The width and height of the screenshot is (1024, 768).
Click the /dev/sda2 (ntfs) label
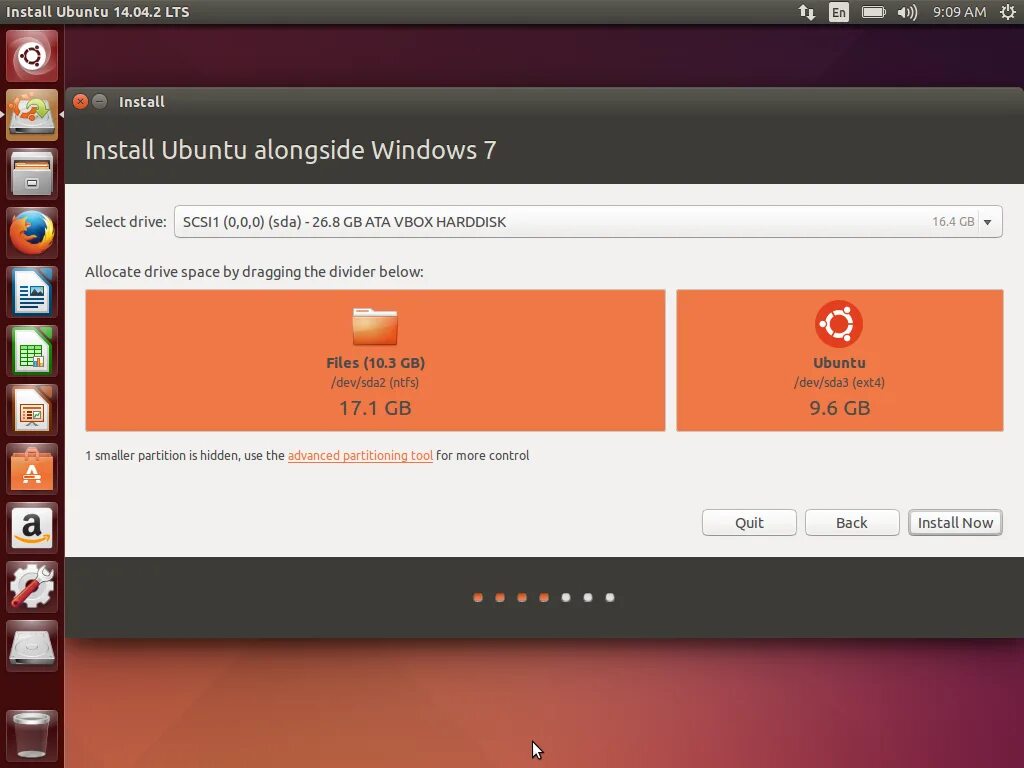tap(375, 383)
